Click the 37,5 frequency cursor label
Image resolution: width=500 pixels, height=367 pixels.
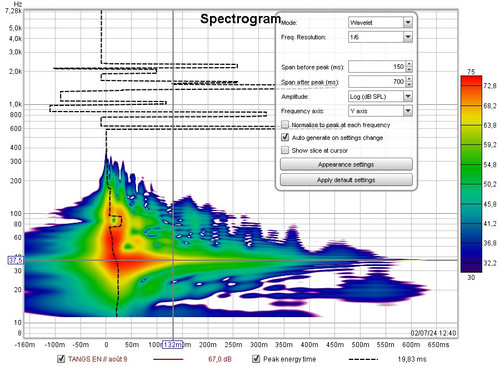click(x=16, y=260)
